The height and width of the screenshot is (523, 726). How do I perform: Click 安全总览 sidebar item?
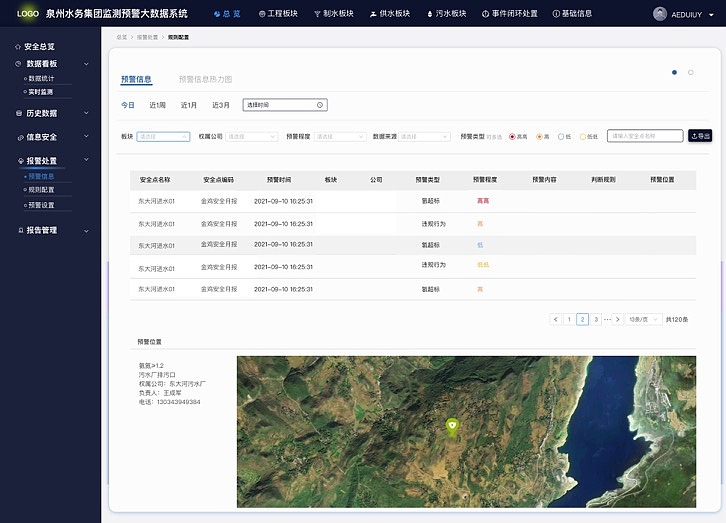click(x=39, y=47)
